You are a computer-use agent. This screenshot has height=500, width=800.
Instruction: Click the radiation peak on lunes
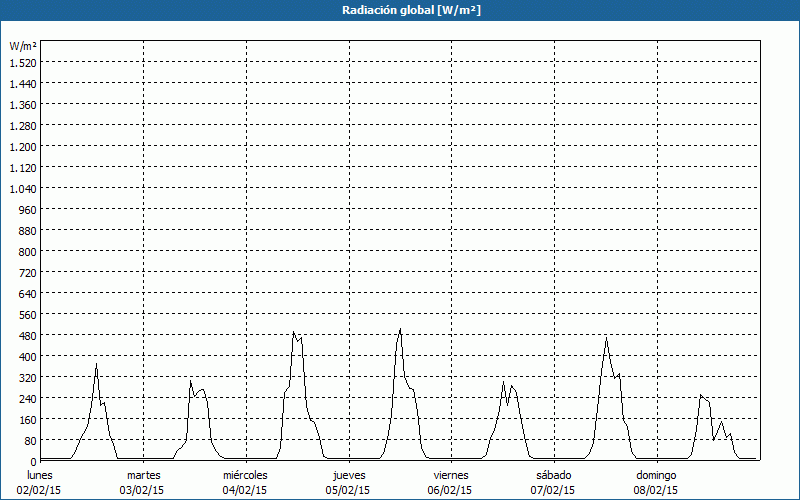(96, 364)
